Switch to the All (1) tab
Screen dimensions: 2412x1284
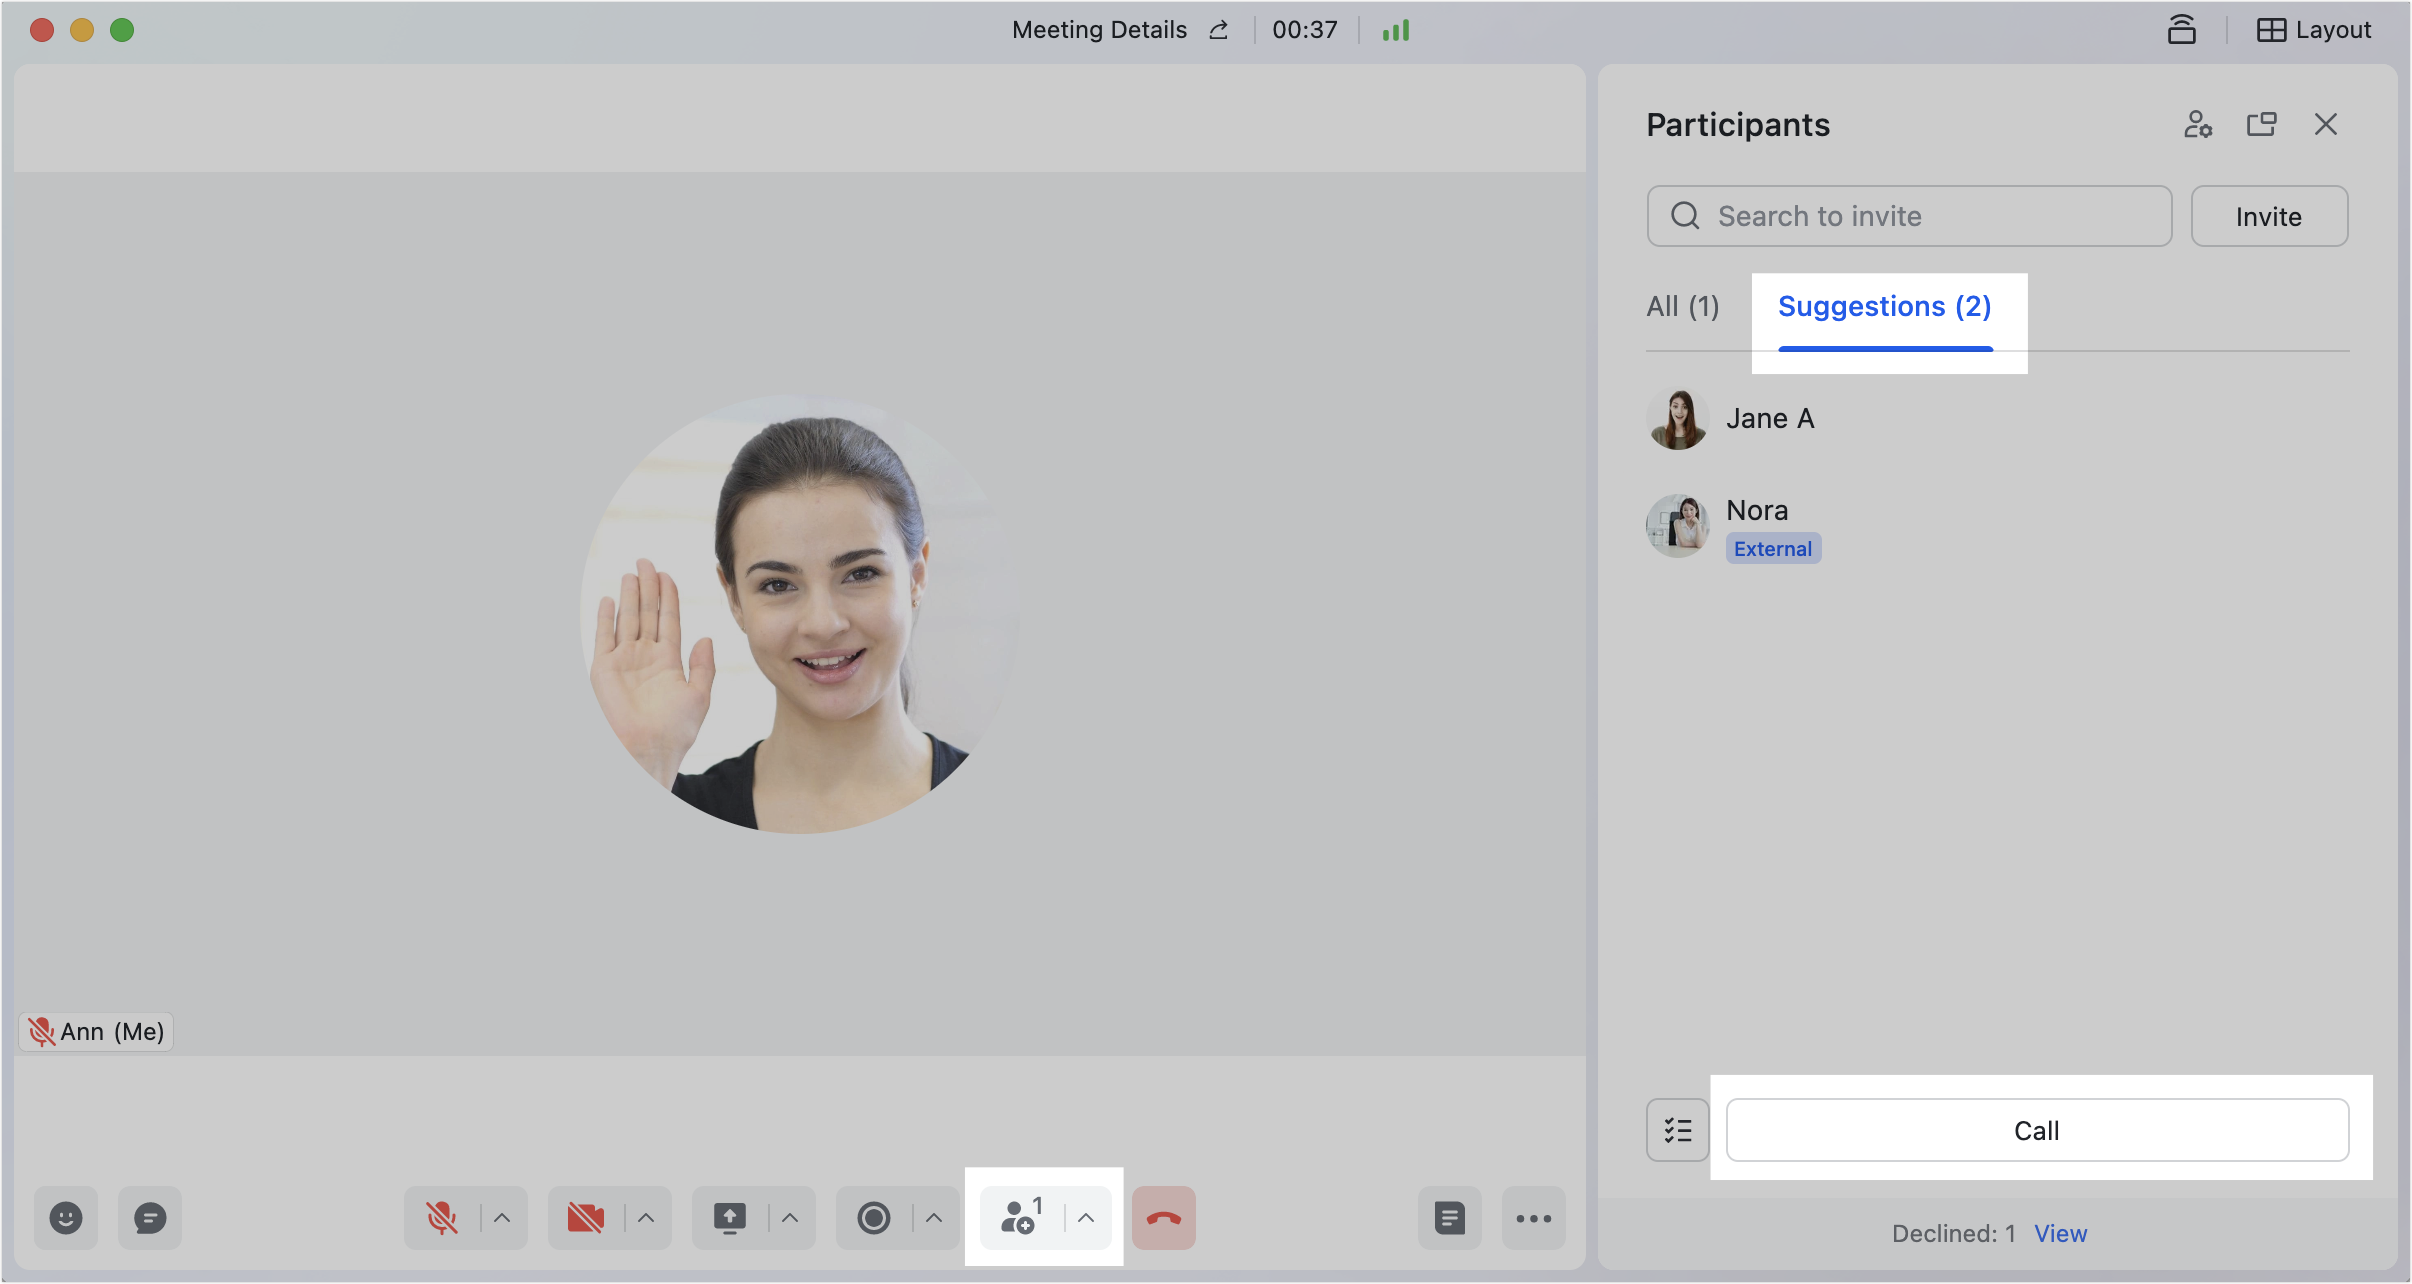pyautogui.click(x=1683, y=306)
